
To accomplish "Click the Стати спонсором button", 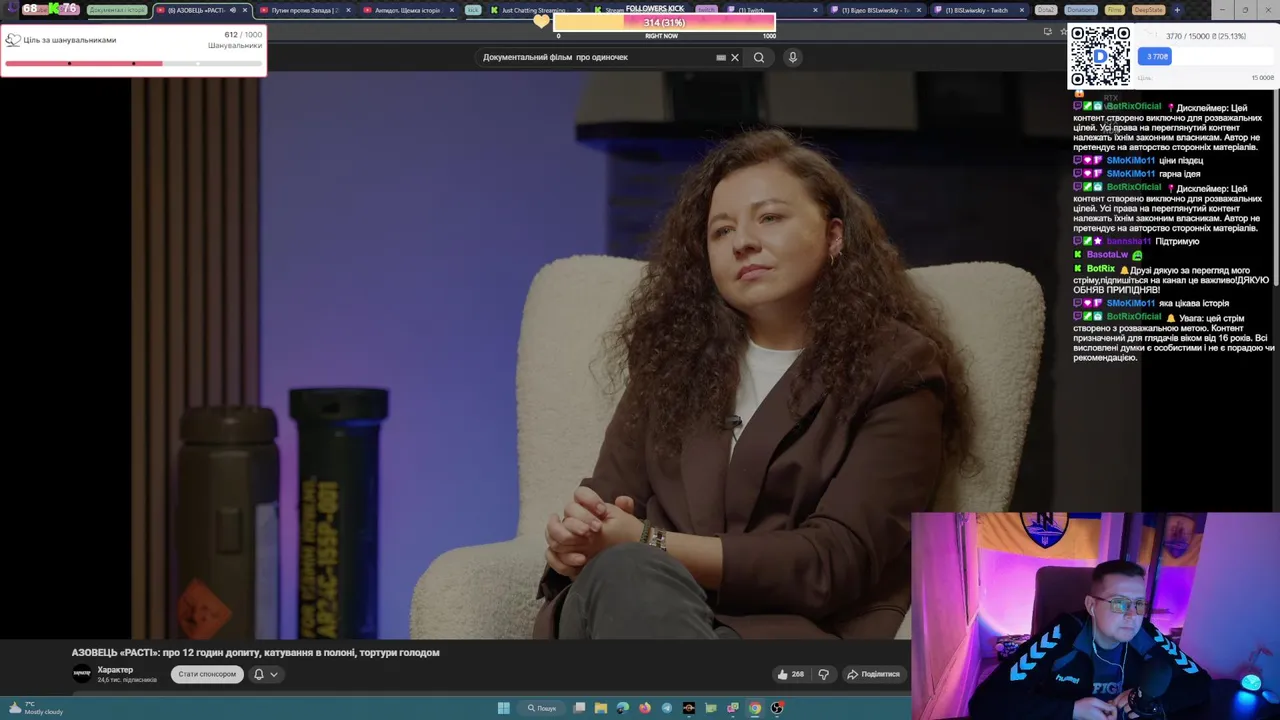I will click(x=207, y=674).
